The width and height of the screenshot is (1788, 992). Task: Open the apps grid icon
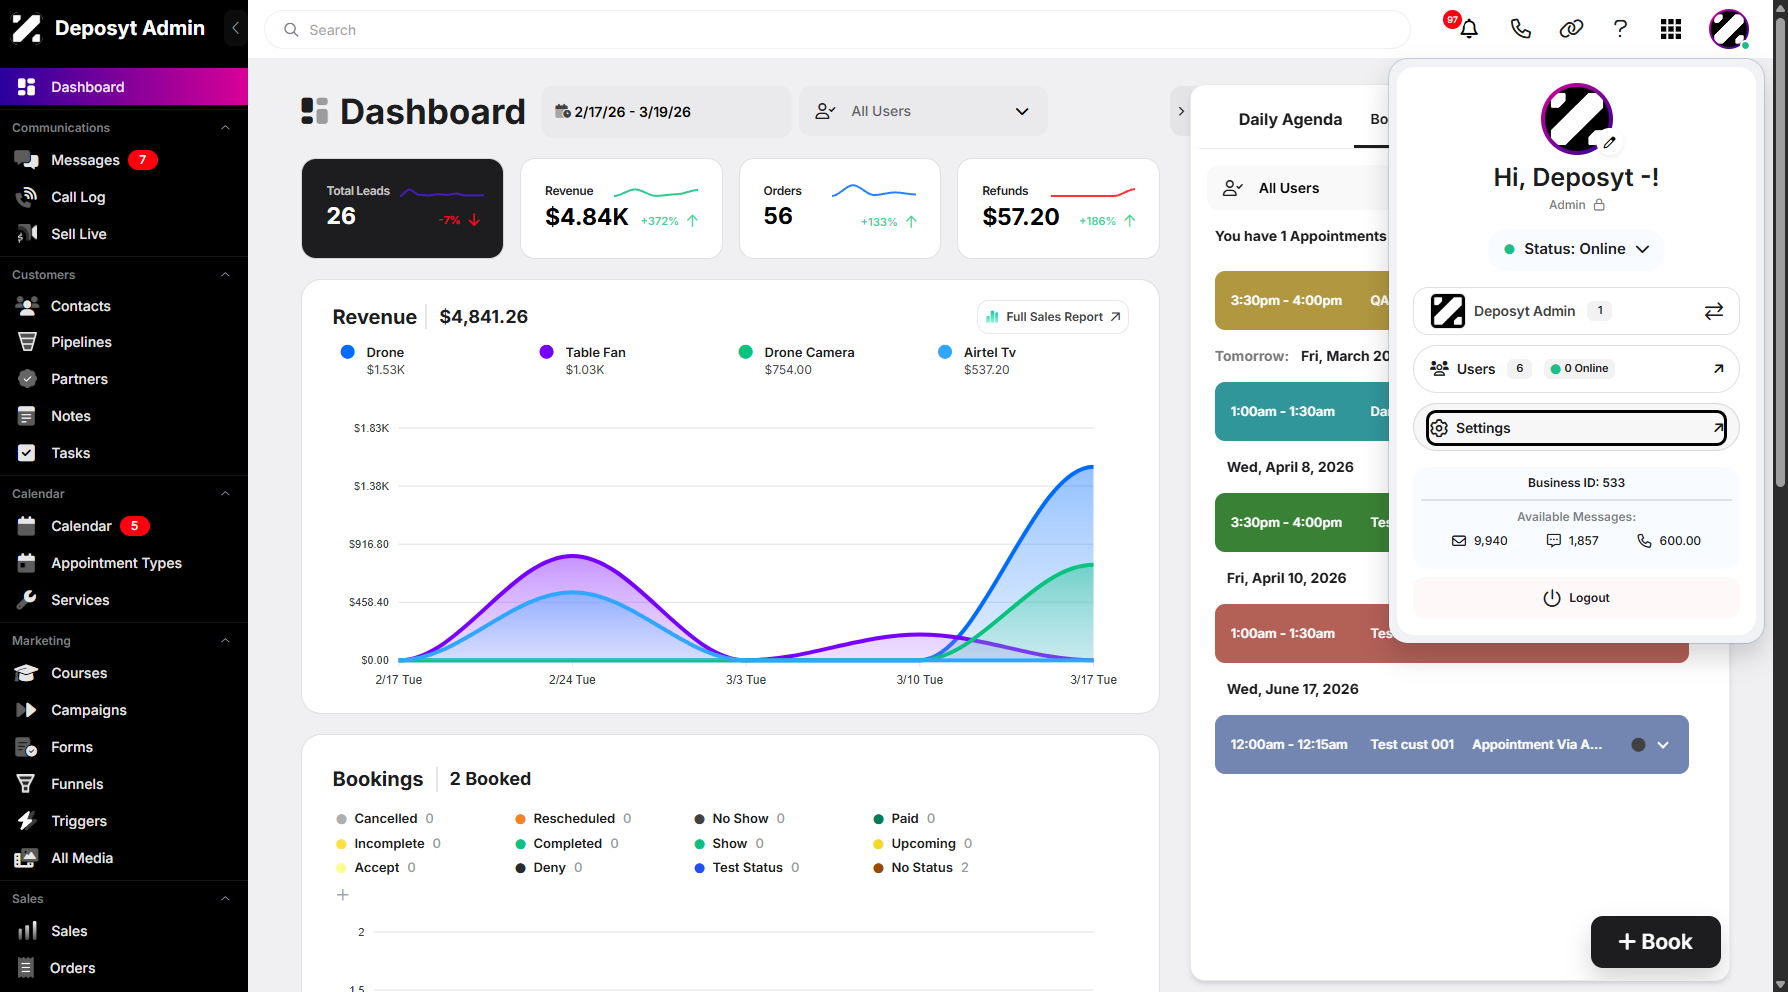(1671, 29)
